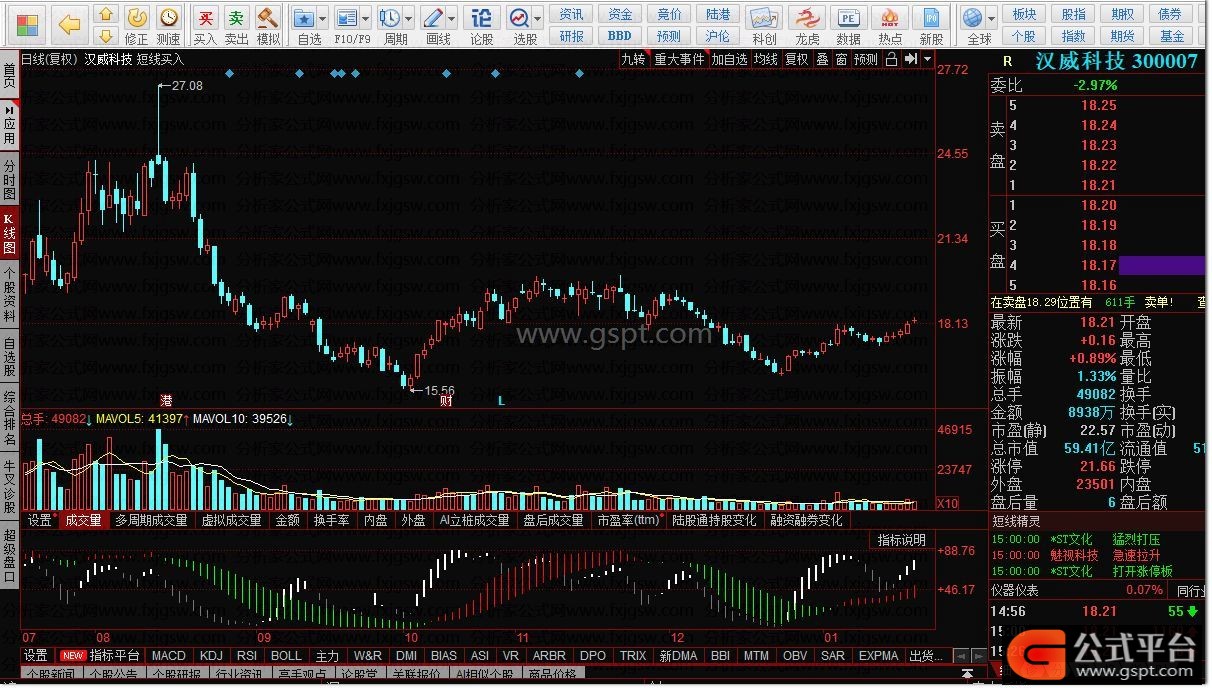The image size is (1212, 688).
Task: Click the BBD button
Action: 620,36
